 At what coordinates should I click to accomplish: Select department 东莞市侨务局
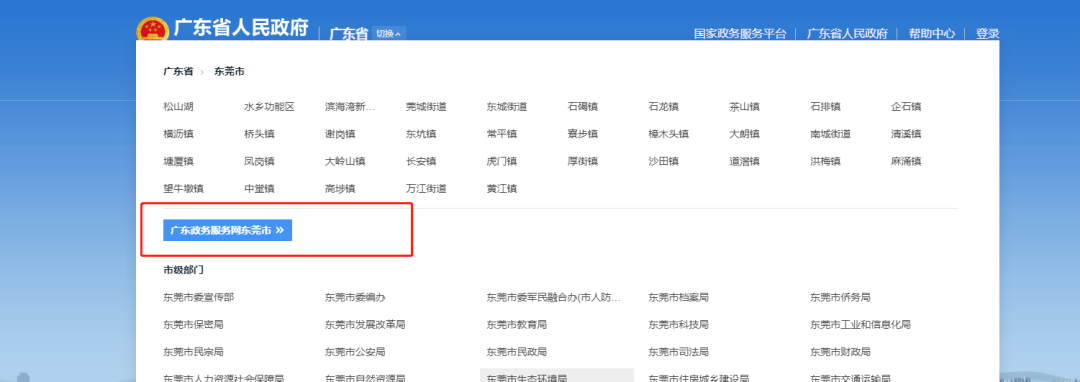[840, 297]
